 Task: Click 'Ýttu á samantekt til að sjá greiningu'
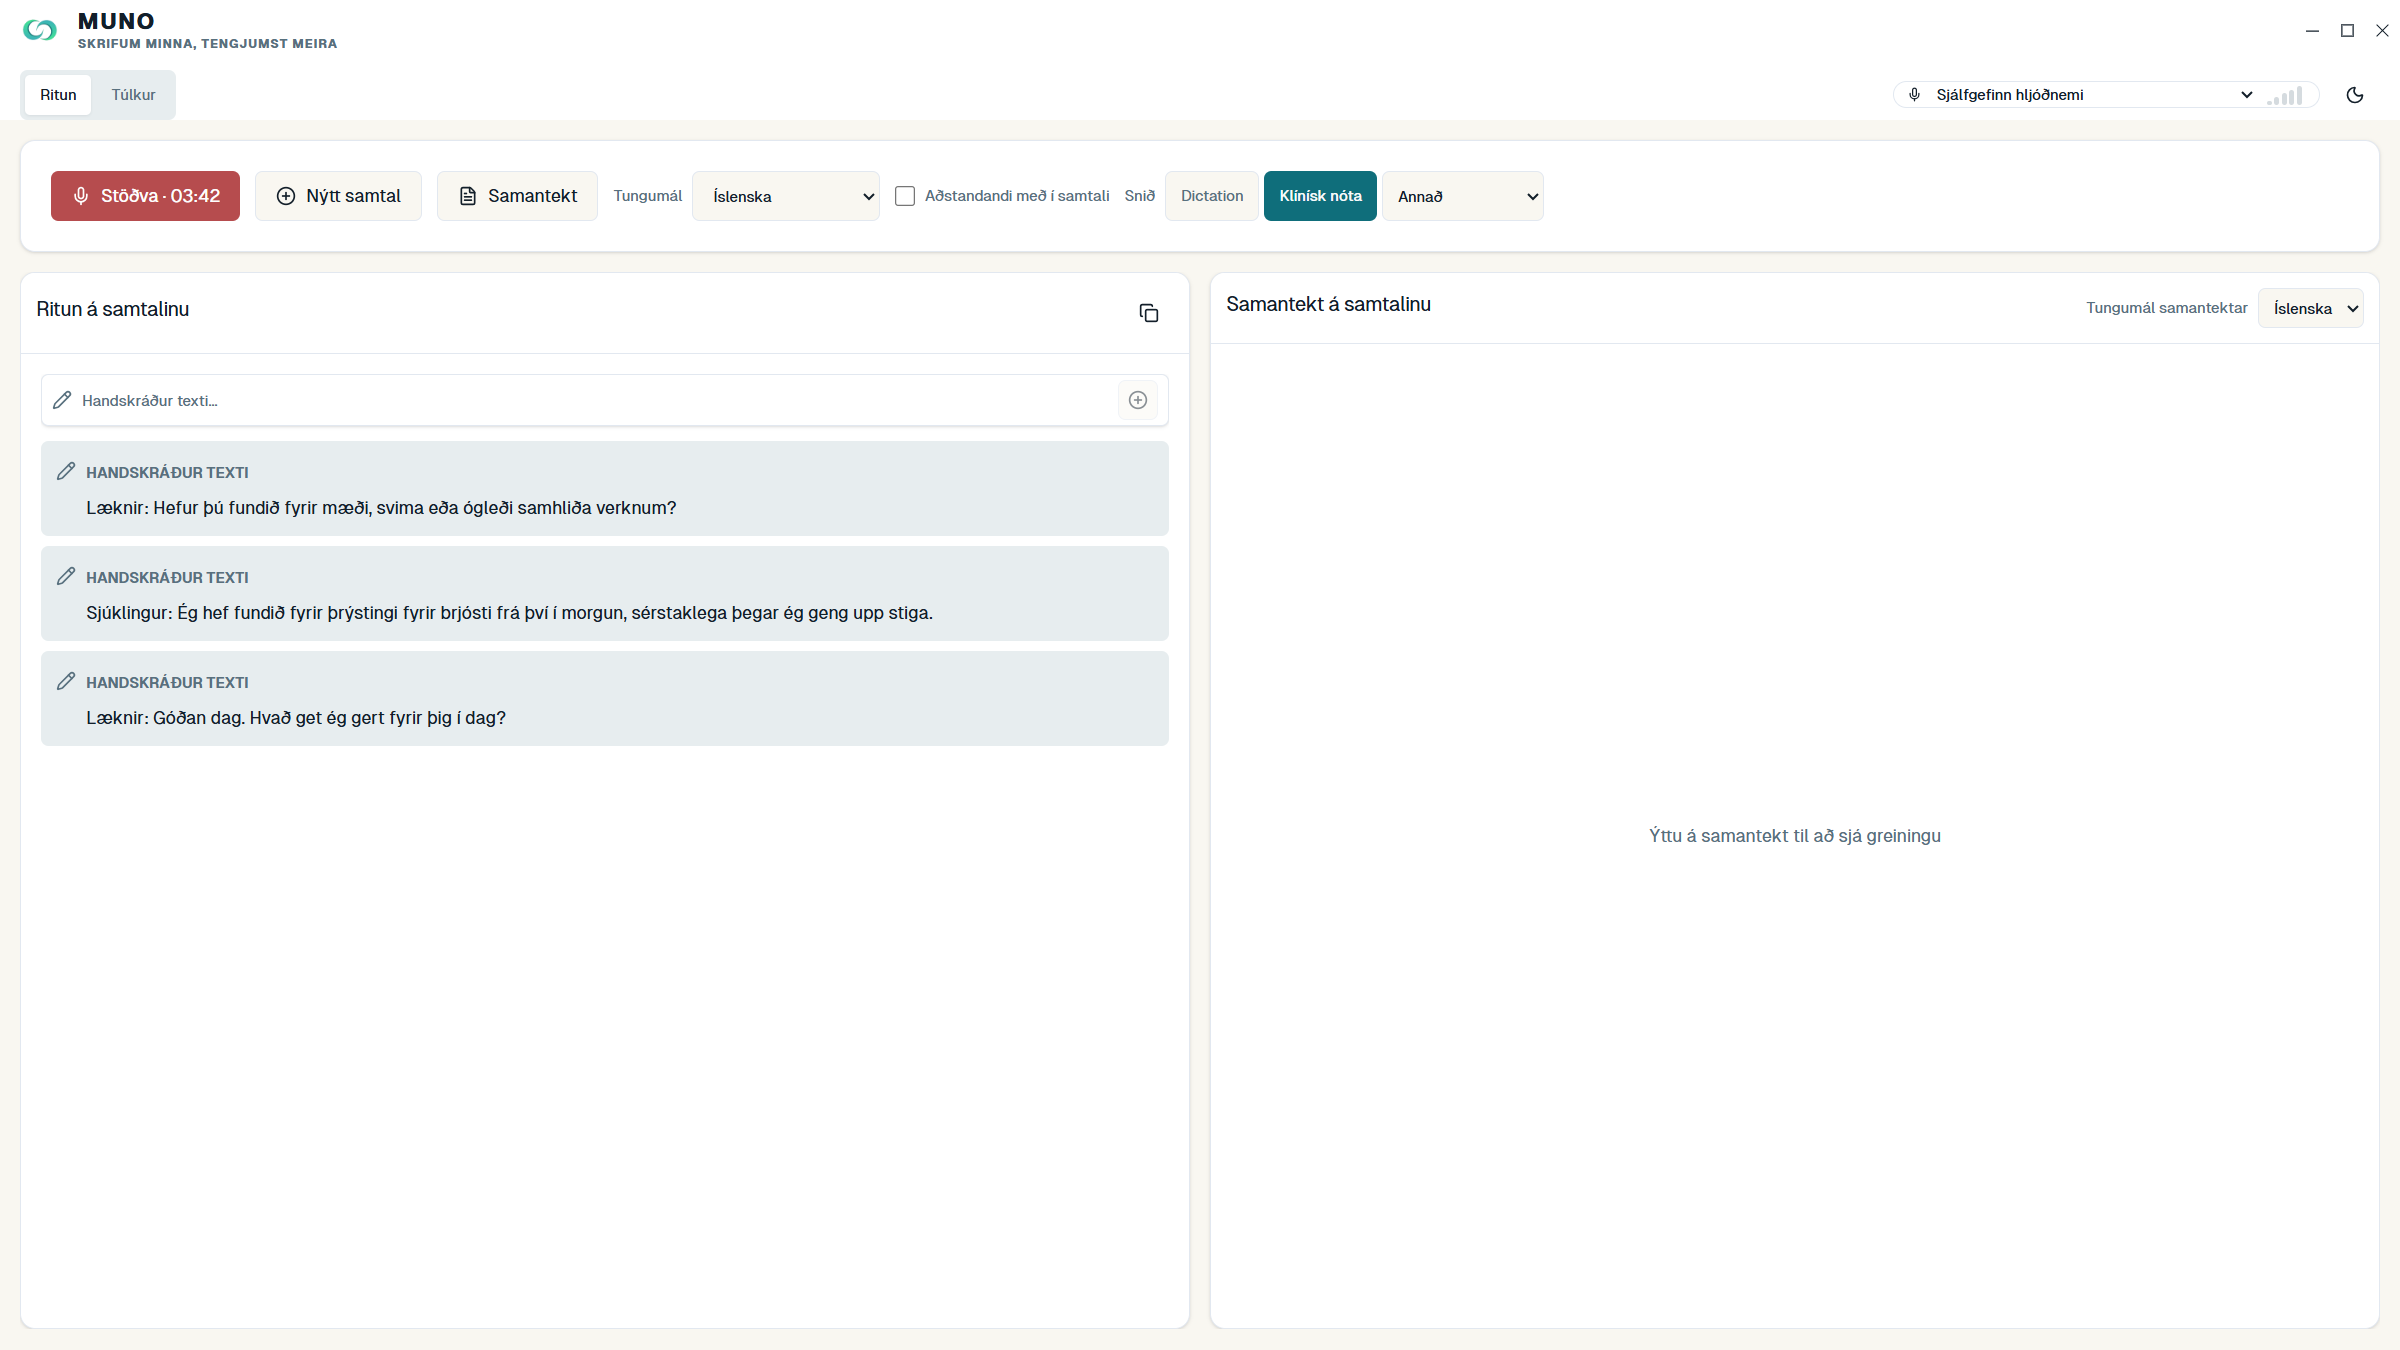coord(1795,836)
